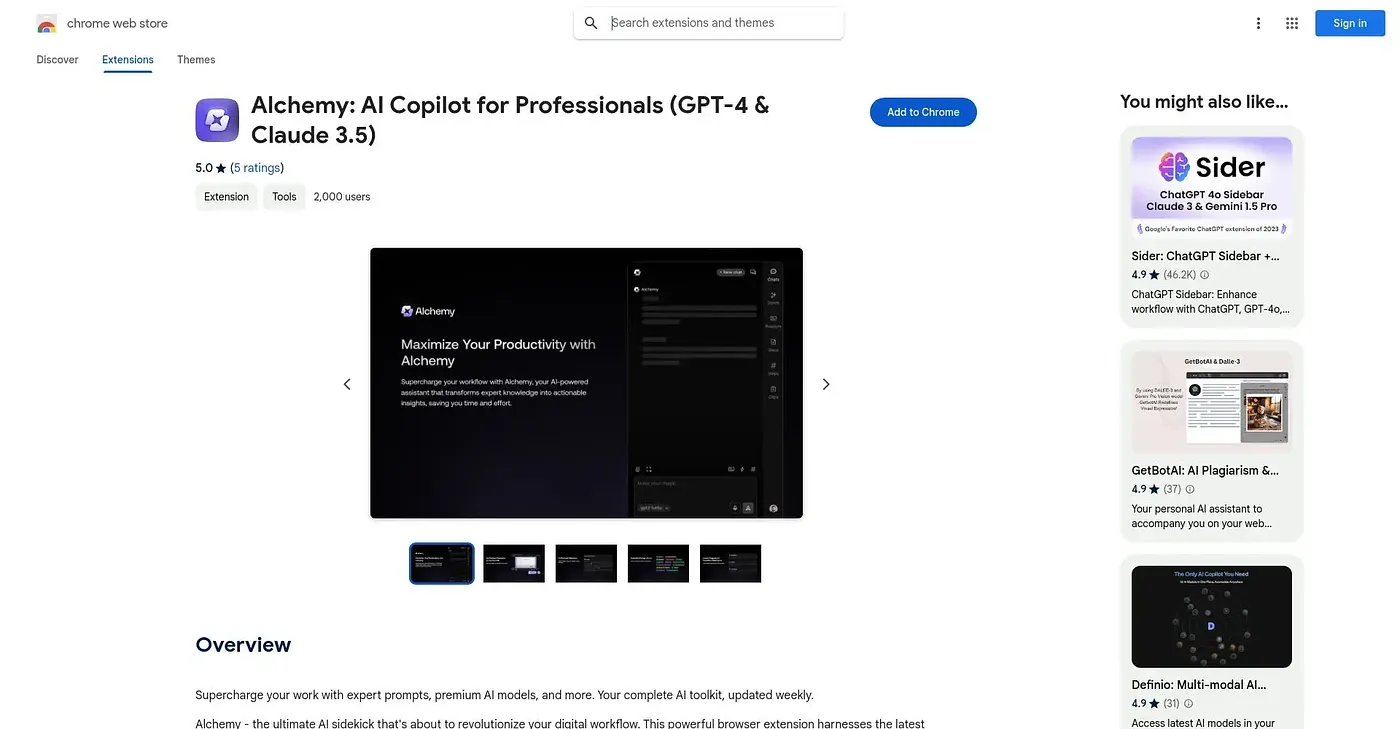The width and height of the screenshot is (1400, 729).
Task: Click the GetBotAI card preview image
Action: pos(1212,402)
